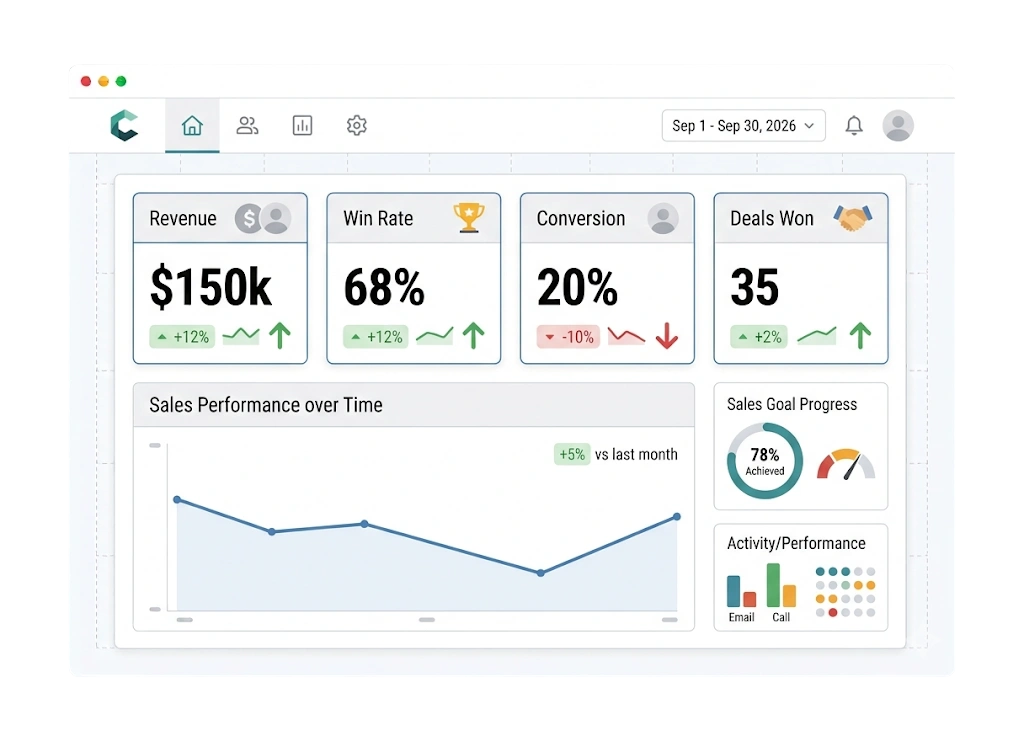Viewport: 1024px width, 741px height.
Task: Click the Revenue card title
Action: pyautogui.click(x=183, y=218)
